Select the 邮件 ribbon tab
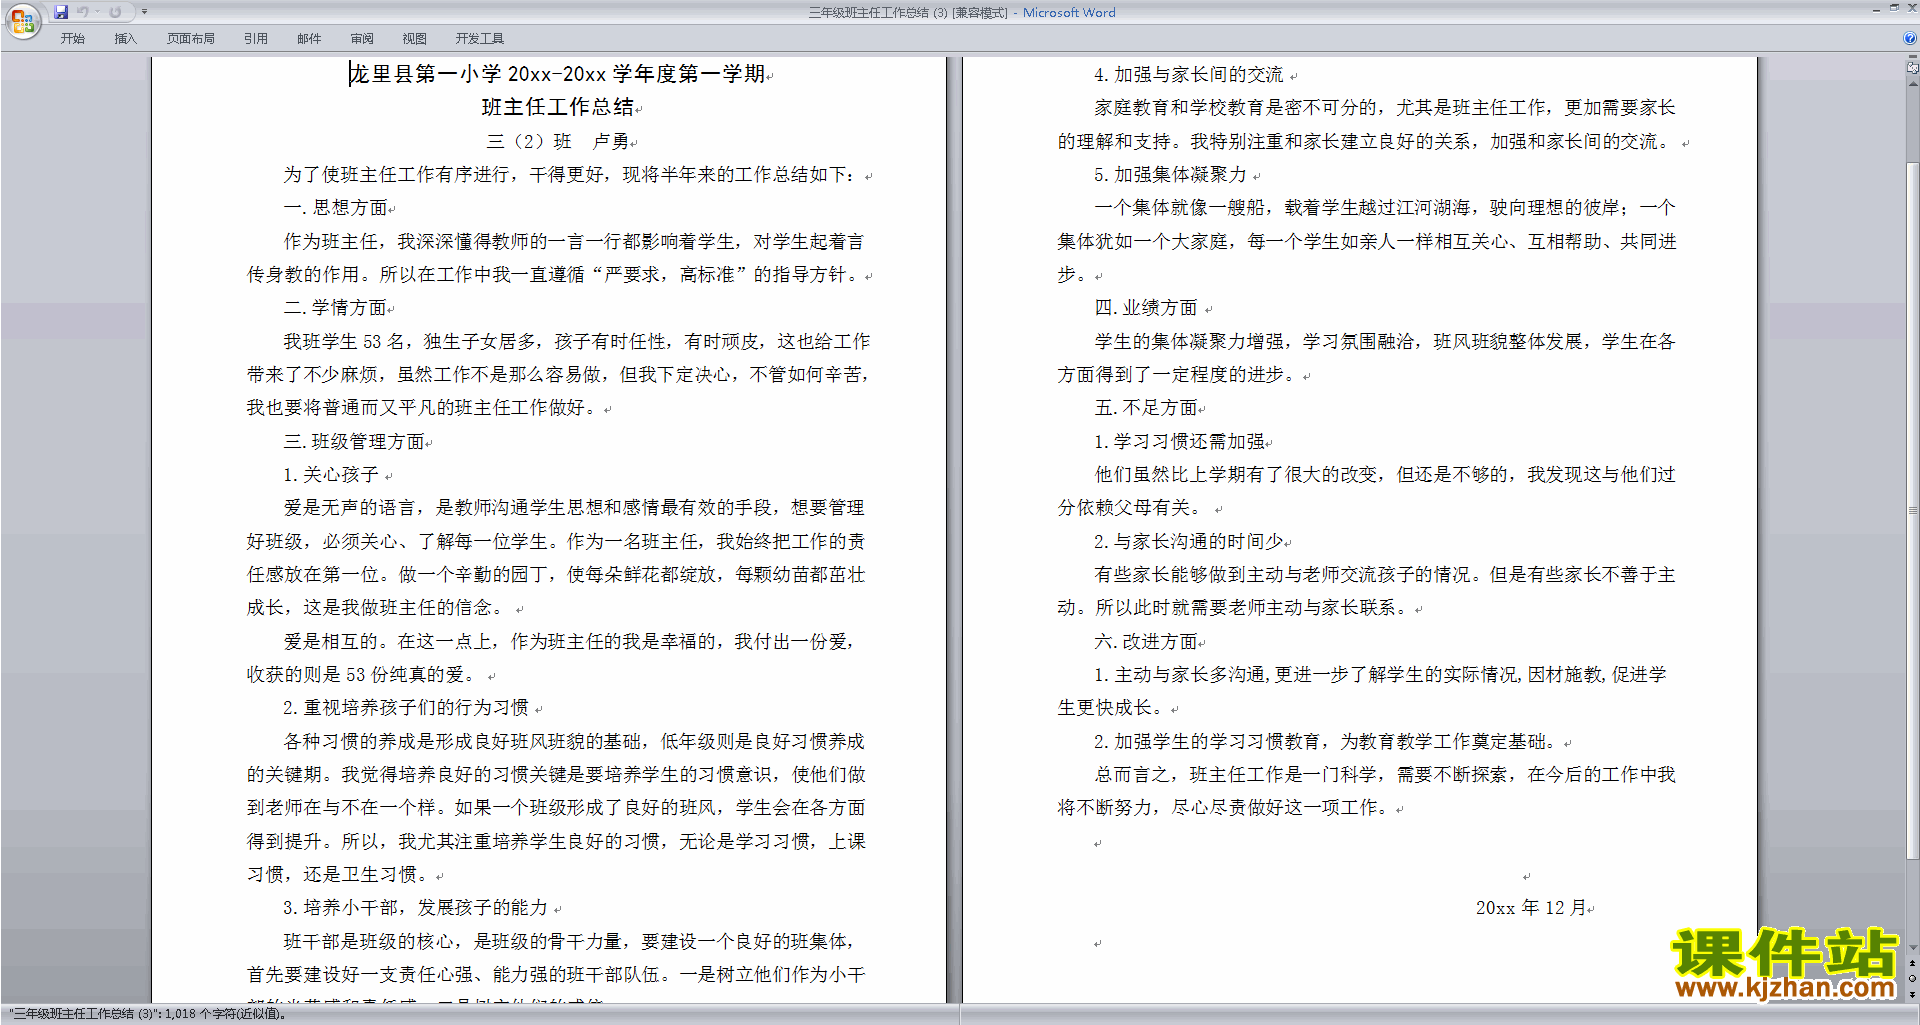The image size is (1920, 1025). (x=309, y=39)
